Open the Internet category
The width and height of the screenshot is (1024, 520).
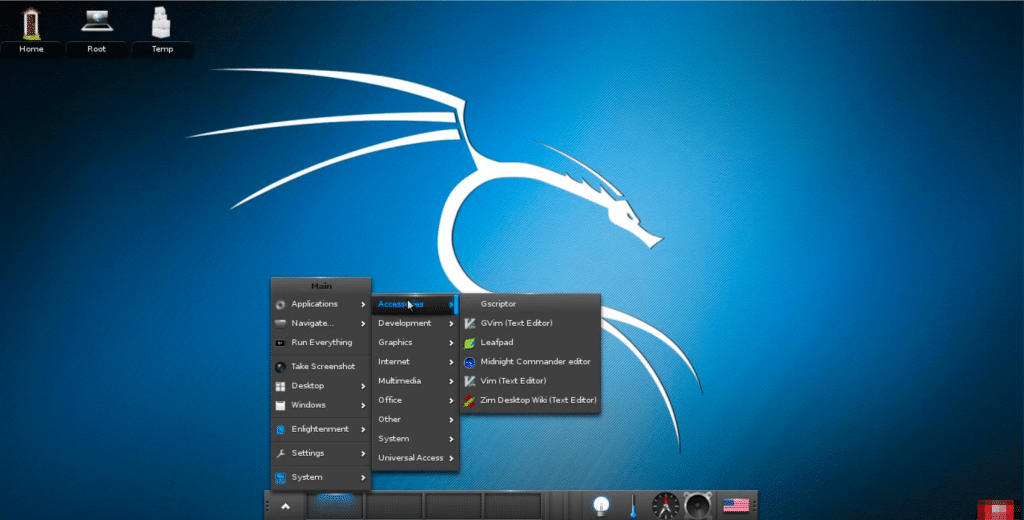(415, 362)
